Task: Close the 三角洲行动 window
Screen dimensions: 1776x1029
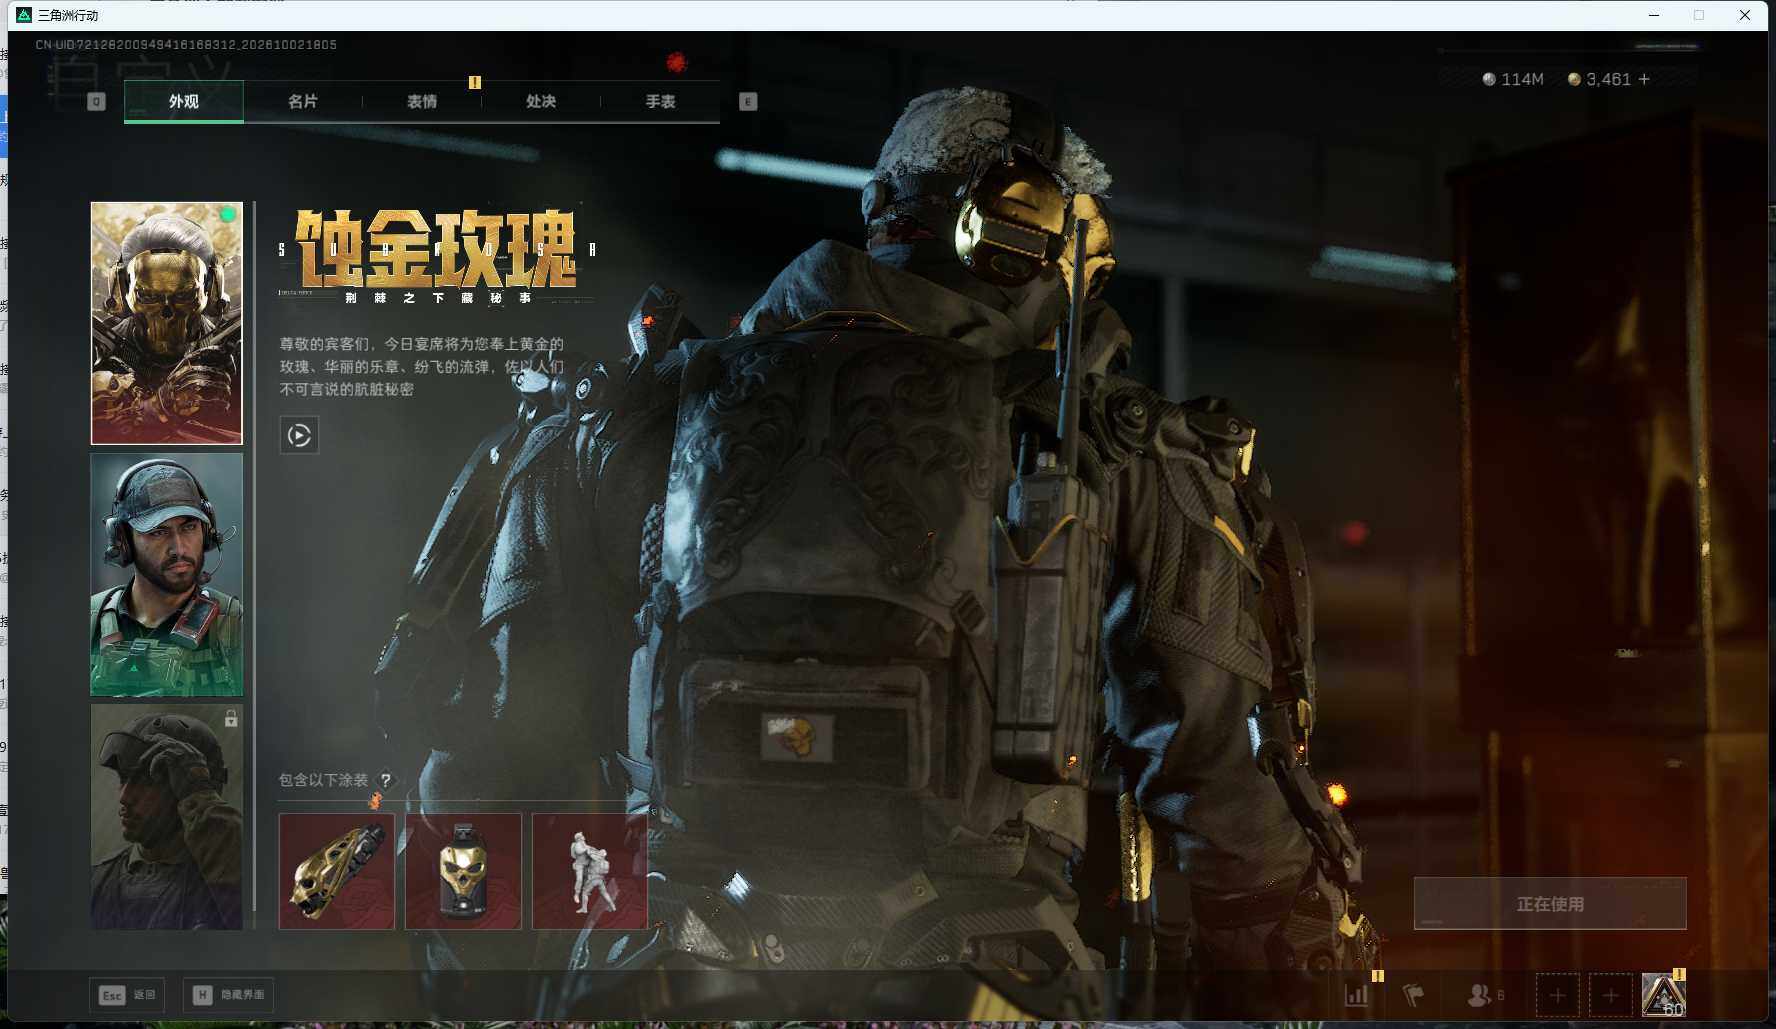Action: 1745,15
